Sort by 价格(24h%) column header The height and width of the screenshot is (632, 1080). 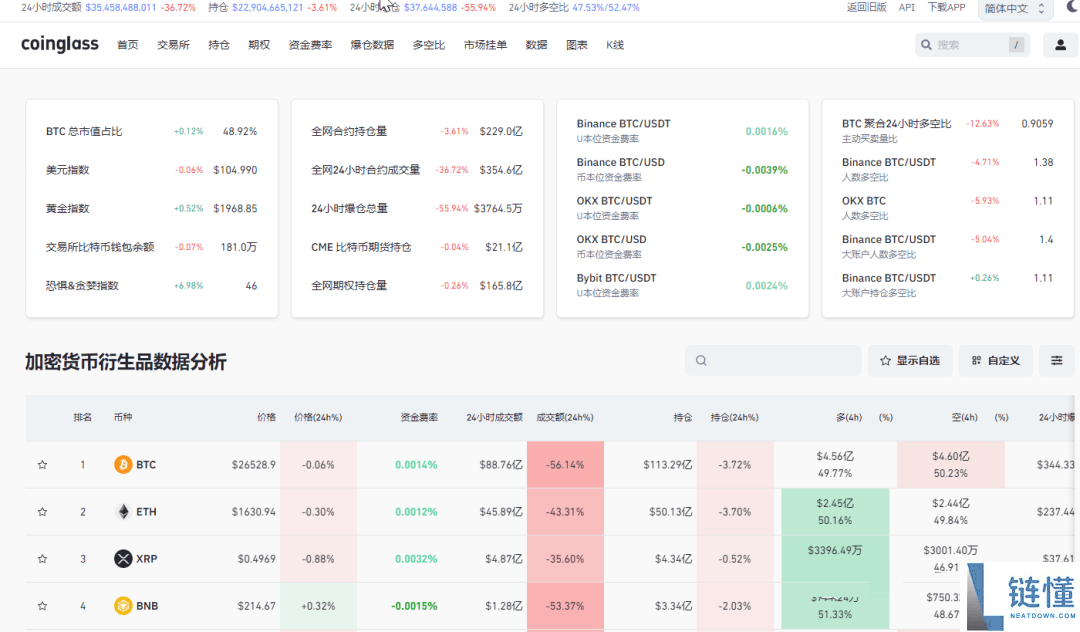(x=318, y=417)
